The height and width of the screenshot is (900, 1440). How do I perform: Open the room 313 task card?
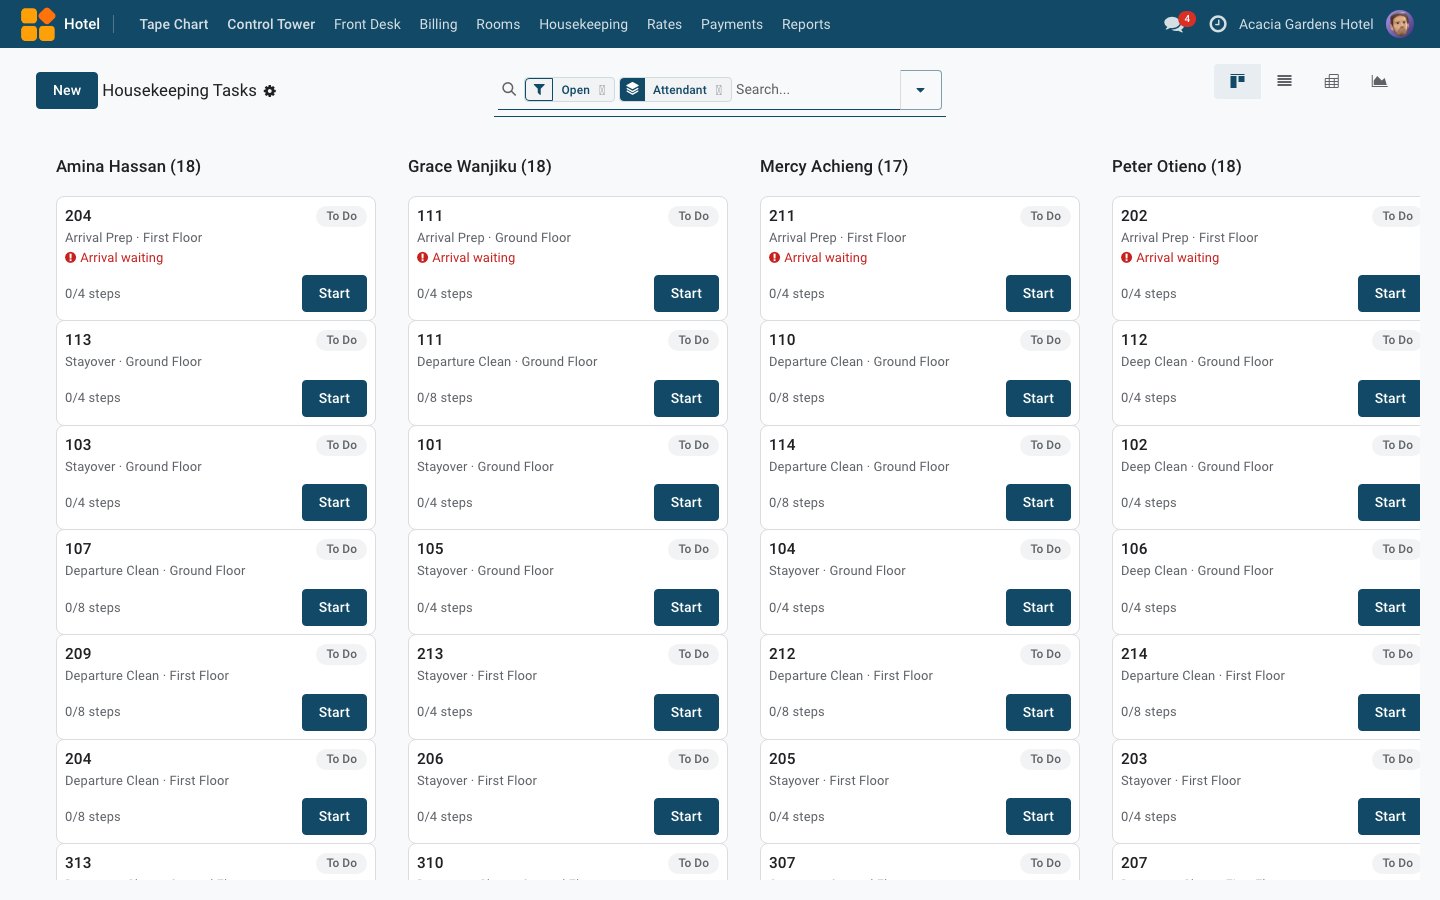[216, 863]
